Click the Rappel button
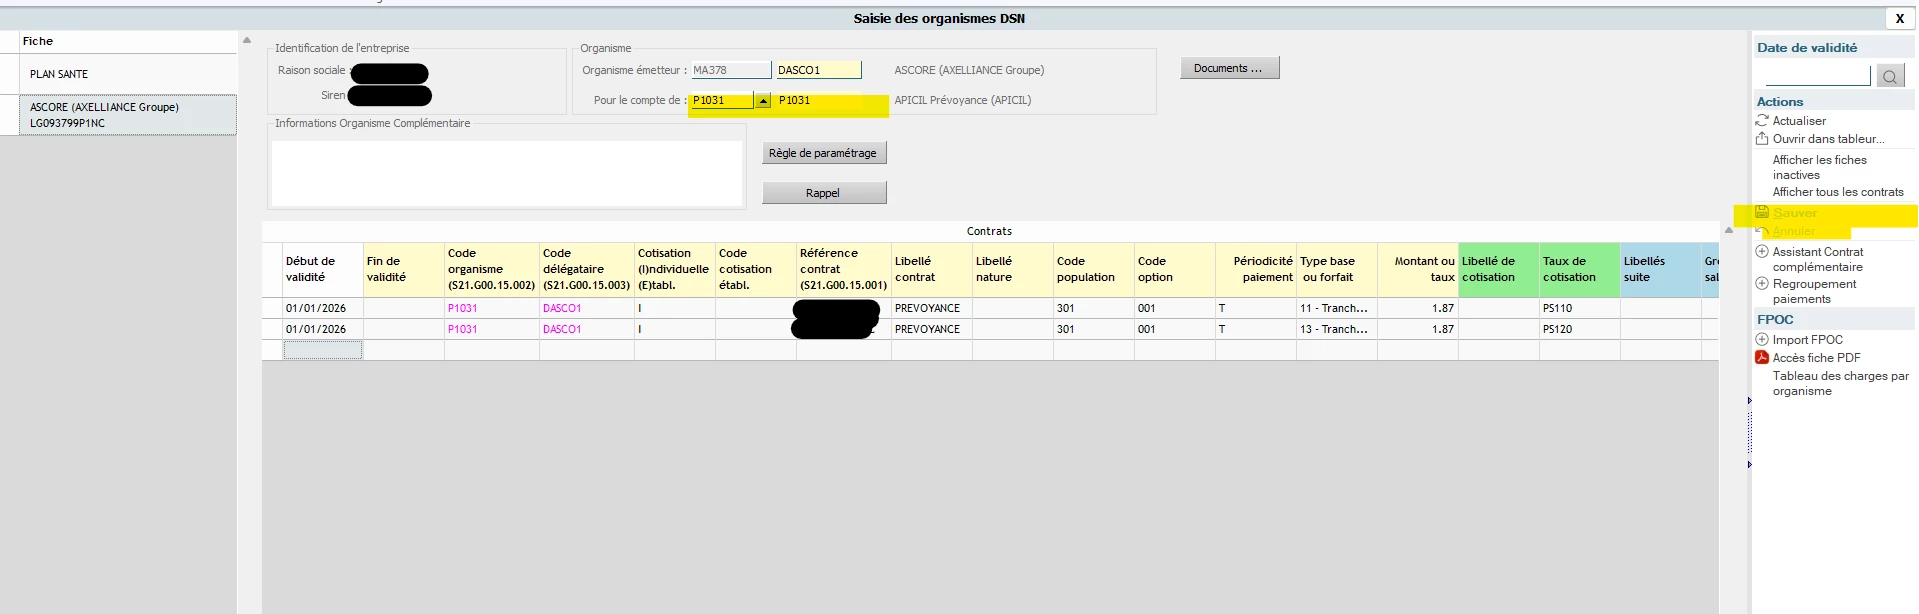The width and height of the screenshot is (1919, 614). pyautogui.click(x=824, y=193)
